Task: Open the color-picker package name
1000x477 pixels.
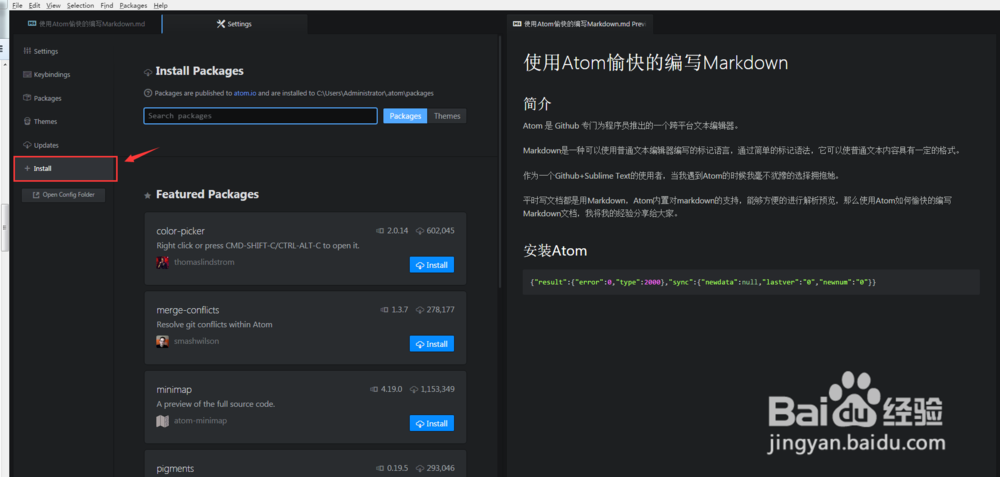Action: [x=180, y=231]
